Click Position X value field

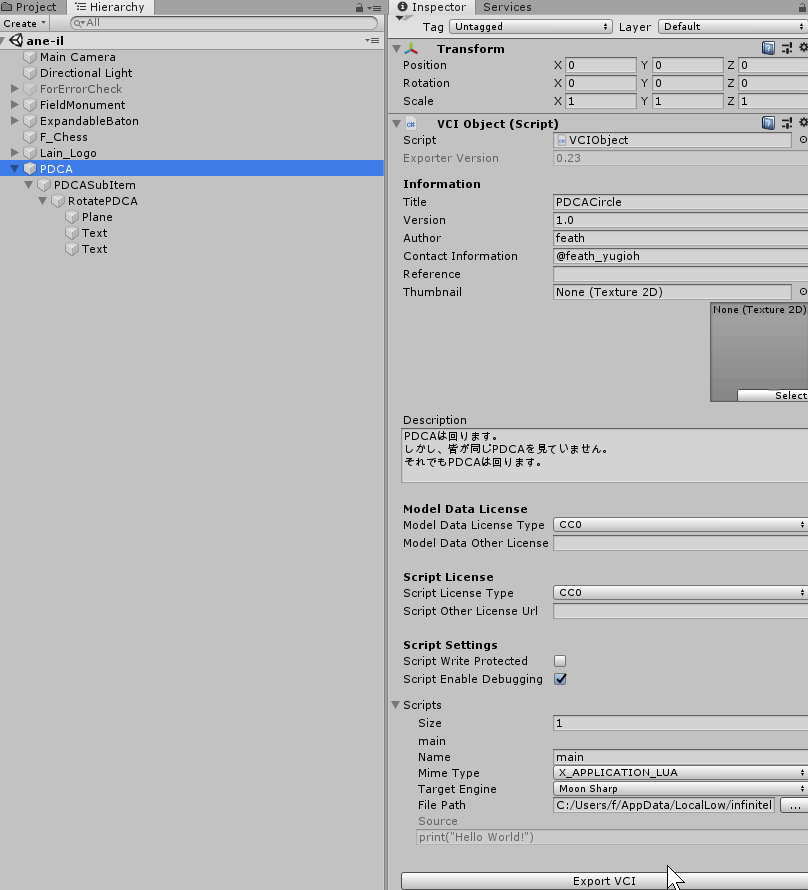point(600,65)
